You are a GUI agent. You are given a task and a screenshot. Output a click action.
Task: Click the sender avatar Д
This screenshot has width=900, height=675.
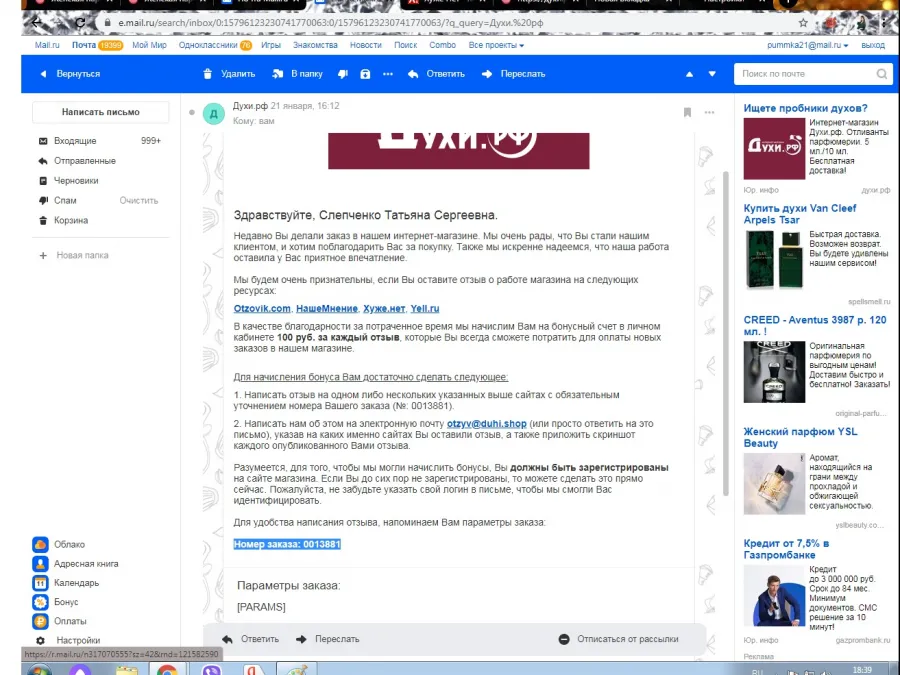coord(214,114)
